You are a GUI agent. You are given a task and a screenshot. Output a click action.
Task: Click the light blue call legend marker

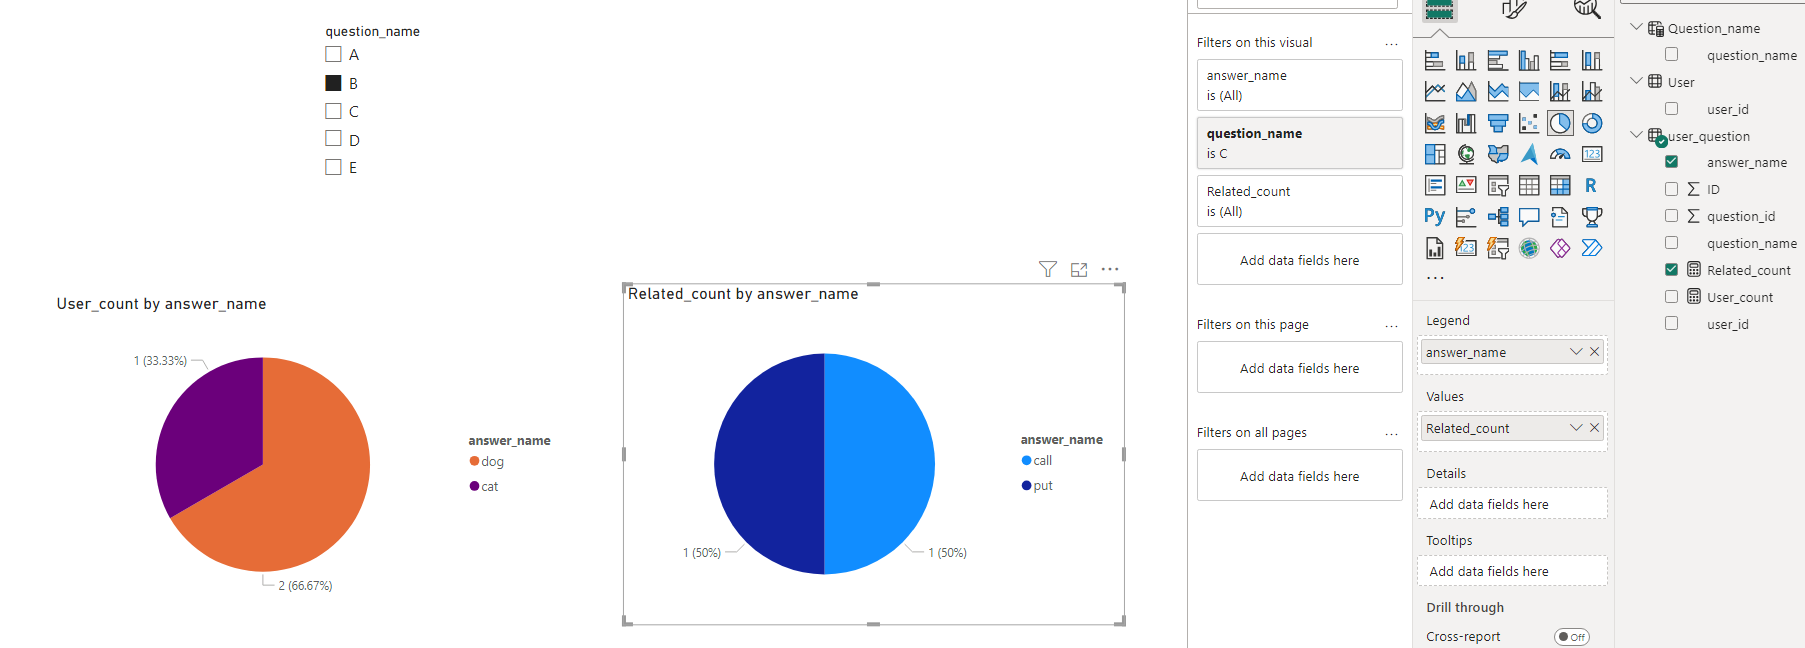pos(1026,460)
